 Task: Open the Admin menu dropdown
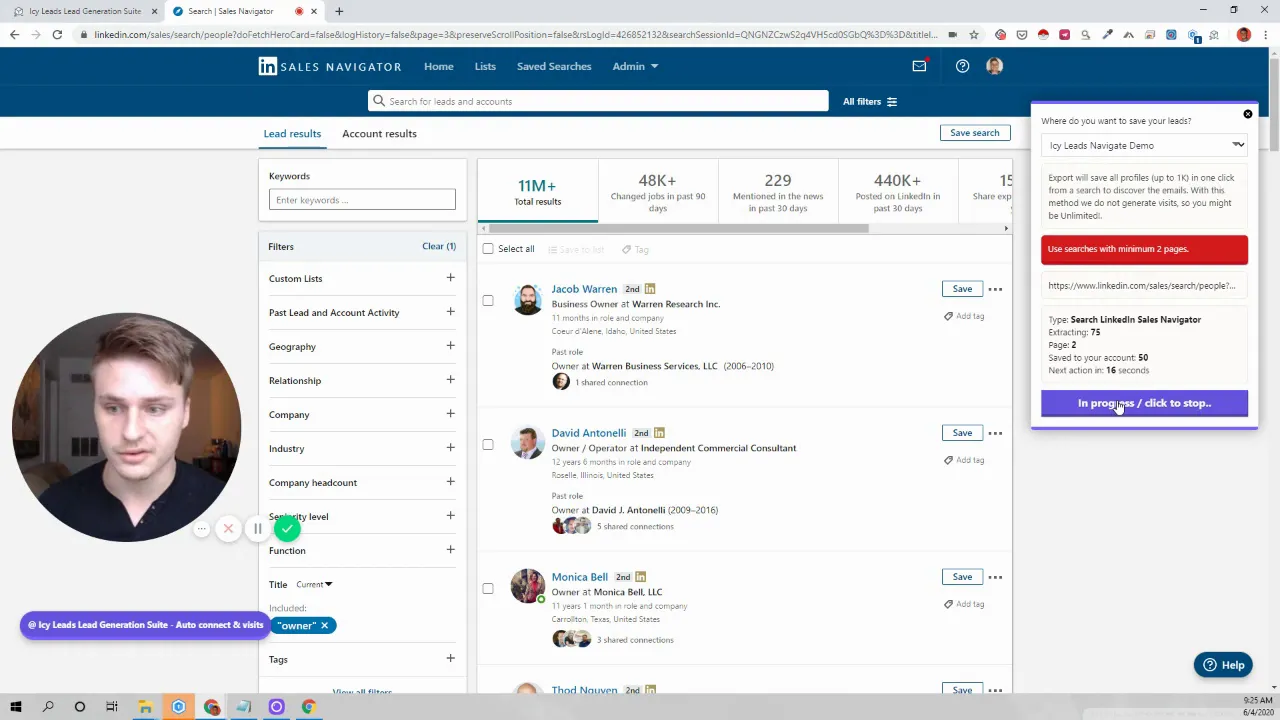tap(635, 67)
